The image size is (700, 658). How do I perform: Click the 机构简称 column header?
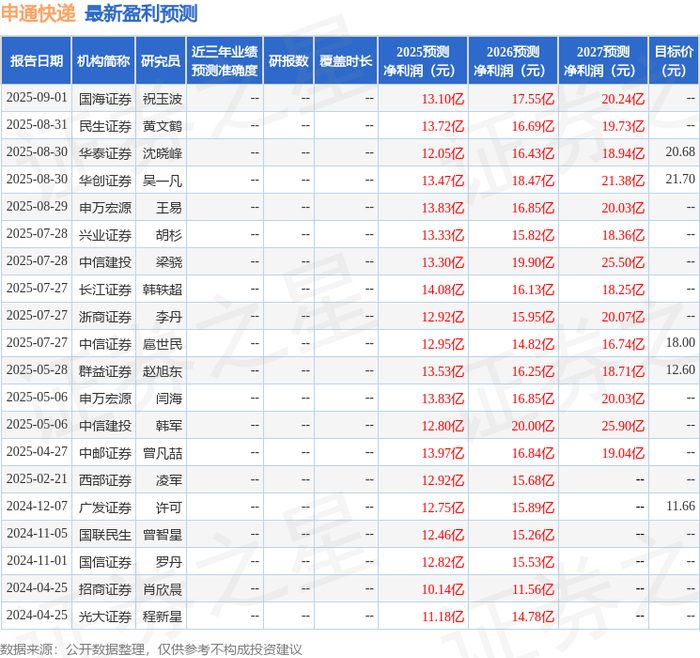pyautogui.click(x=103, y=61)
